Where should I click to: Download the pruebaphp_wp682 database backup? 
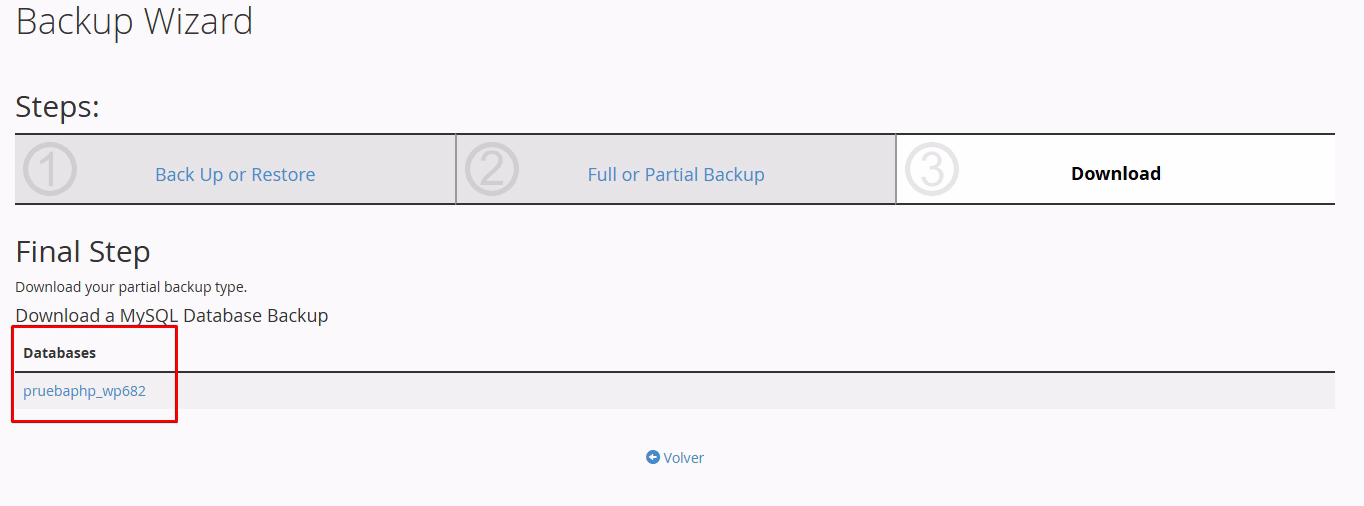[x=85, y=391]
